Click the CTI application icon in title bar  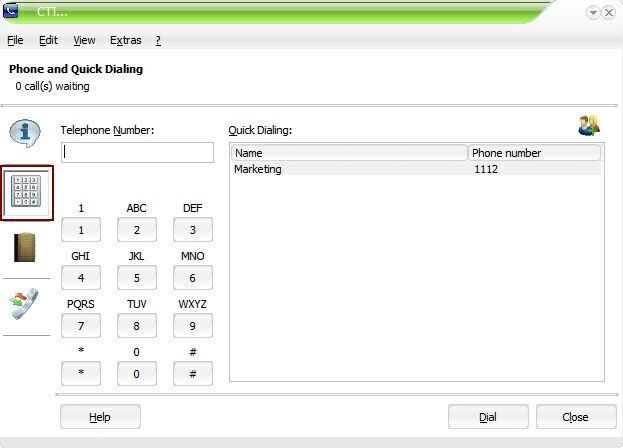click(11, 12)
